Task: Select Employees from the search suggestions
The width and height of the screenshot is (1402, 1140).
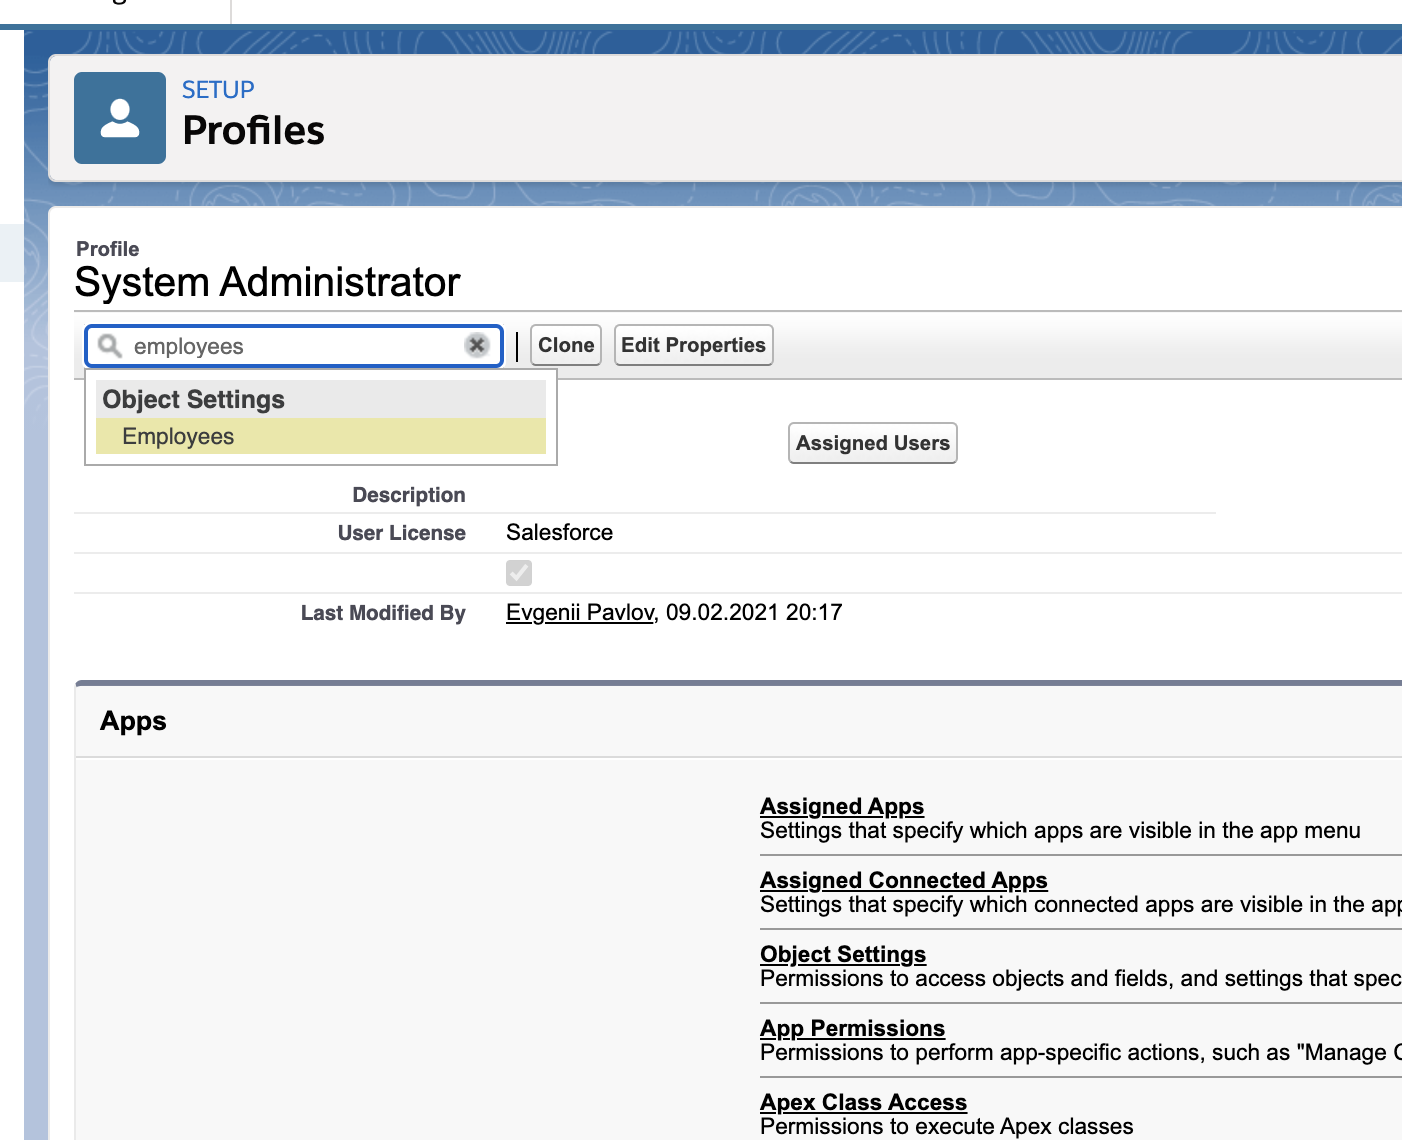Action: click(x=178, y=437)
